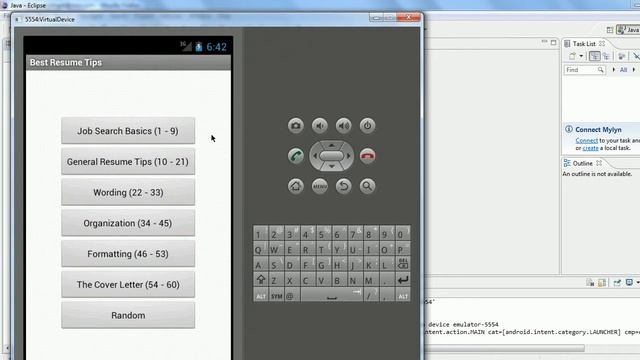This screenshot has width=640, height=360.
Task: Click the D-pad right arrow
Action: (x=349, y=156)
